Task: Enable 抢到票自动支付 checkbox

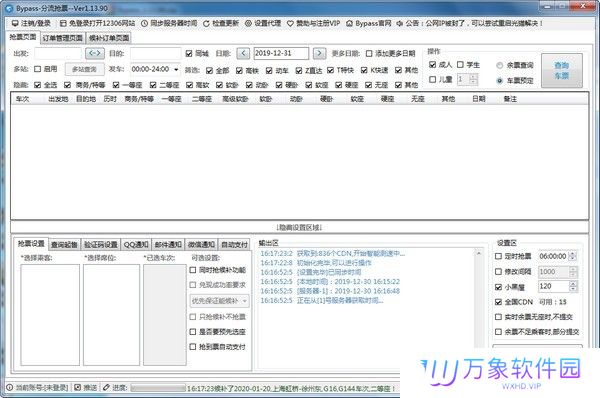Action: tap(193, 347)
